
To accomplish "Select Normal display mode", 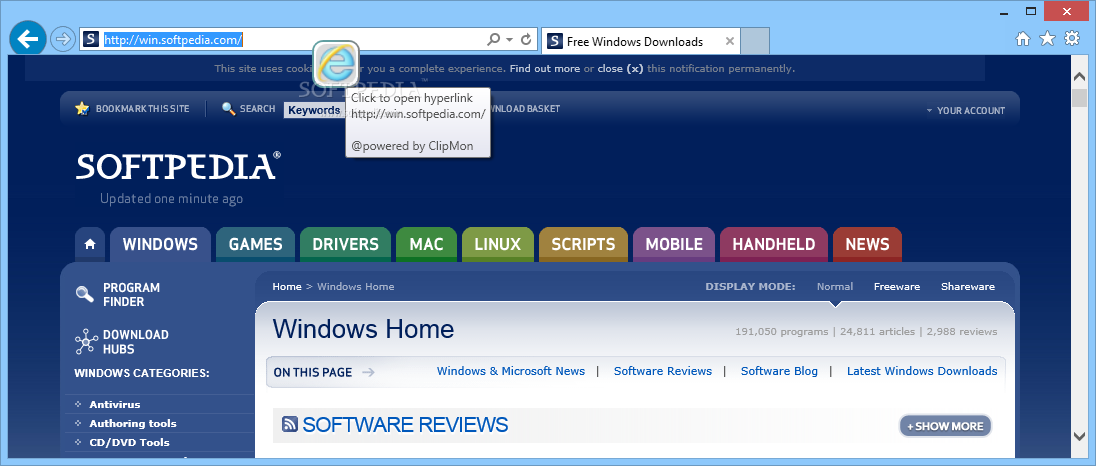I will [x=835, y=286].
